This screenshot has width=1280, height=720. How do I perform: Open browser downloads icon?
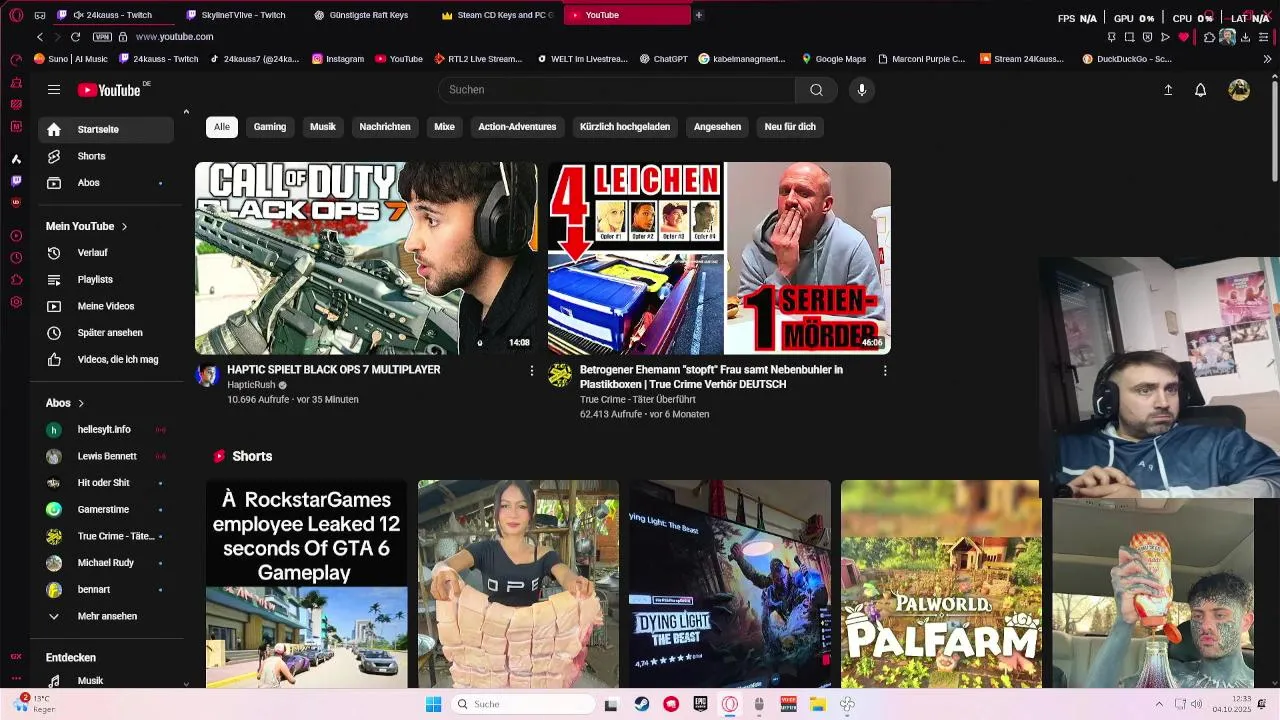1245,37
